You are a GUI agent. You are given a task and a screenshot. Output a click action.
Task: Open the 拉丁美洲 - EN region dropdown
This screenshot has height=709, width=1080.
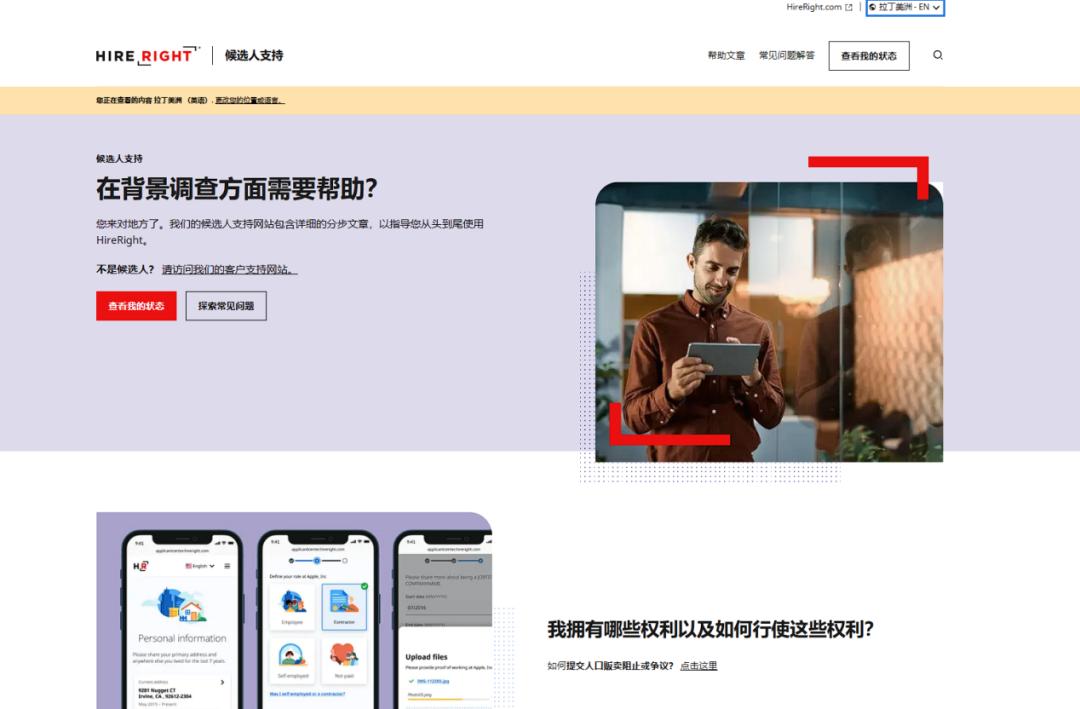click(905, 7)
